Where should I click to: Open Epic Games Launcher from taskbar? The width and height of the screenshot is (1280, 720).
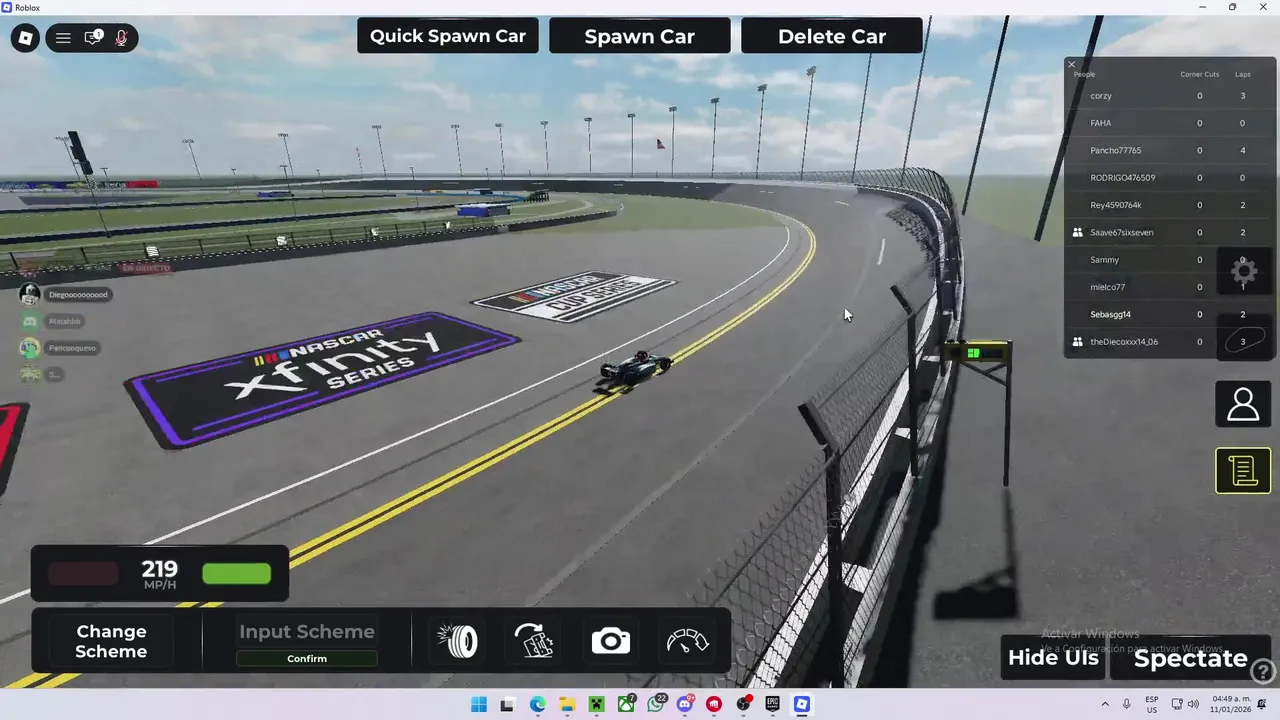[x=773, y=704]
